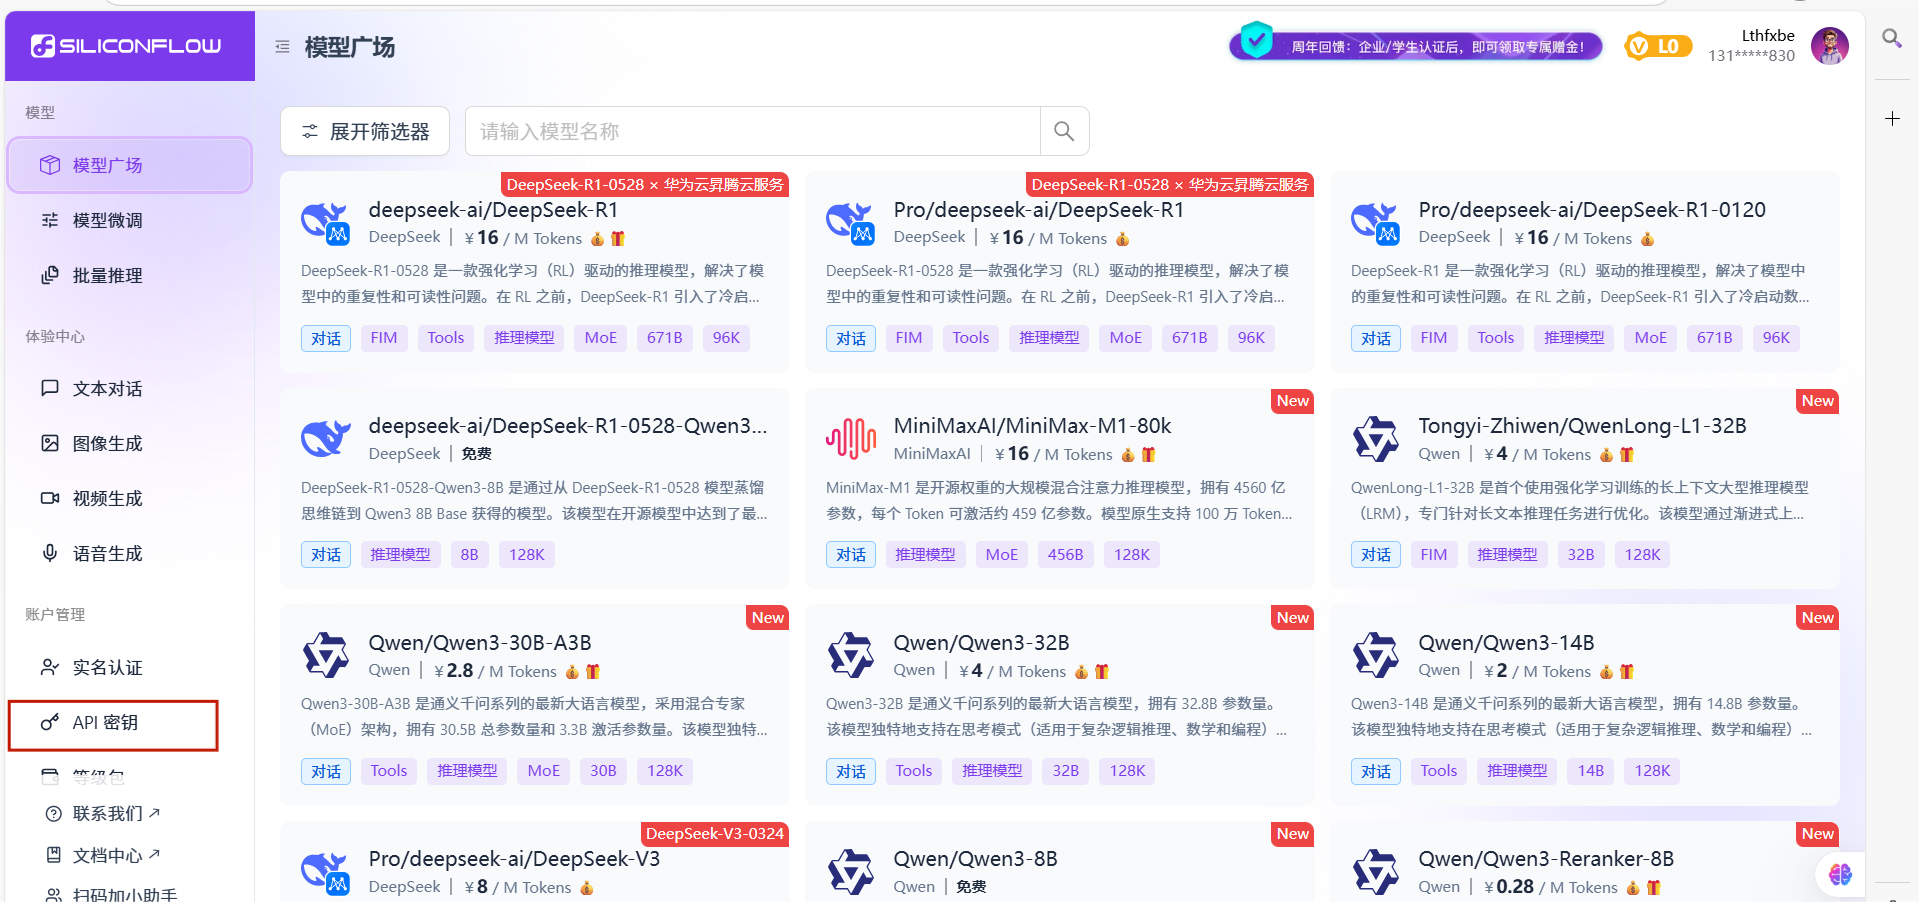Open the user avatar menu
The image size is (1919, 902).
tap(1830, 46)
